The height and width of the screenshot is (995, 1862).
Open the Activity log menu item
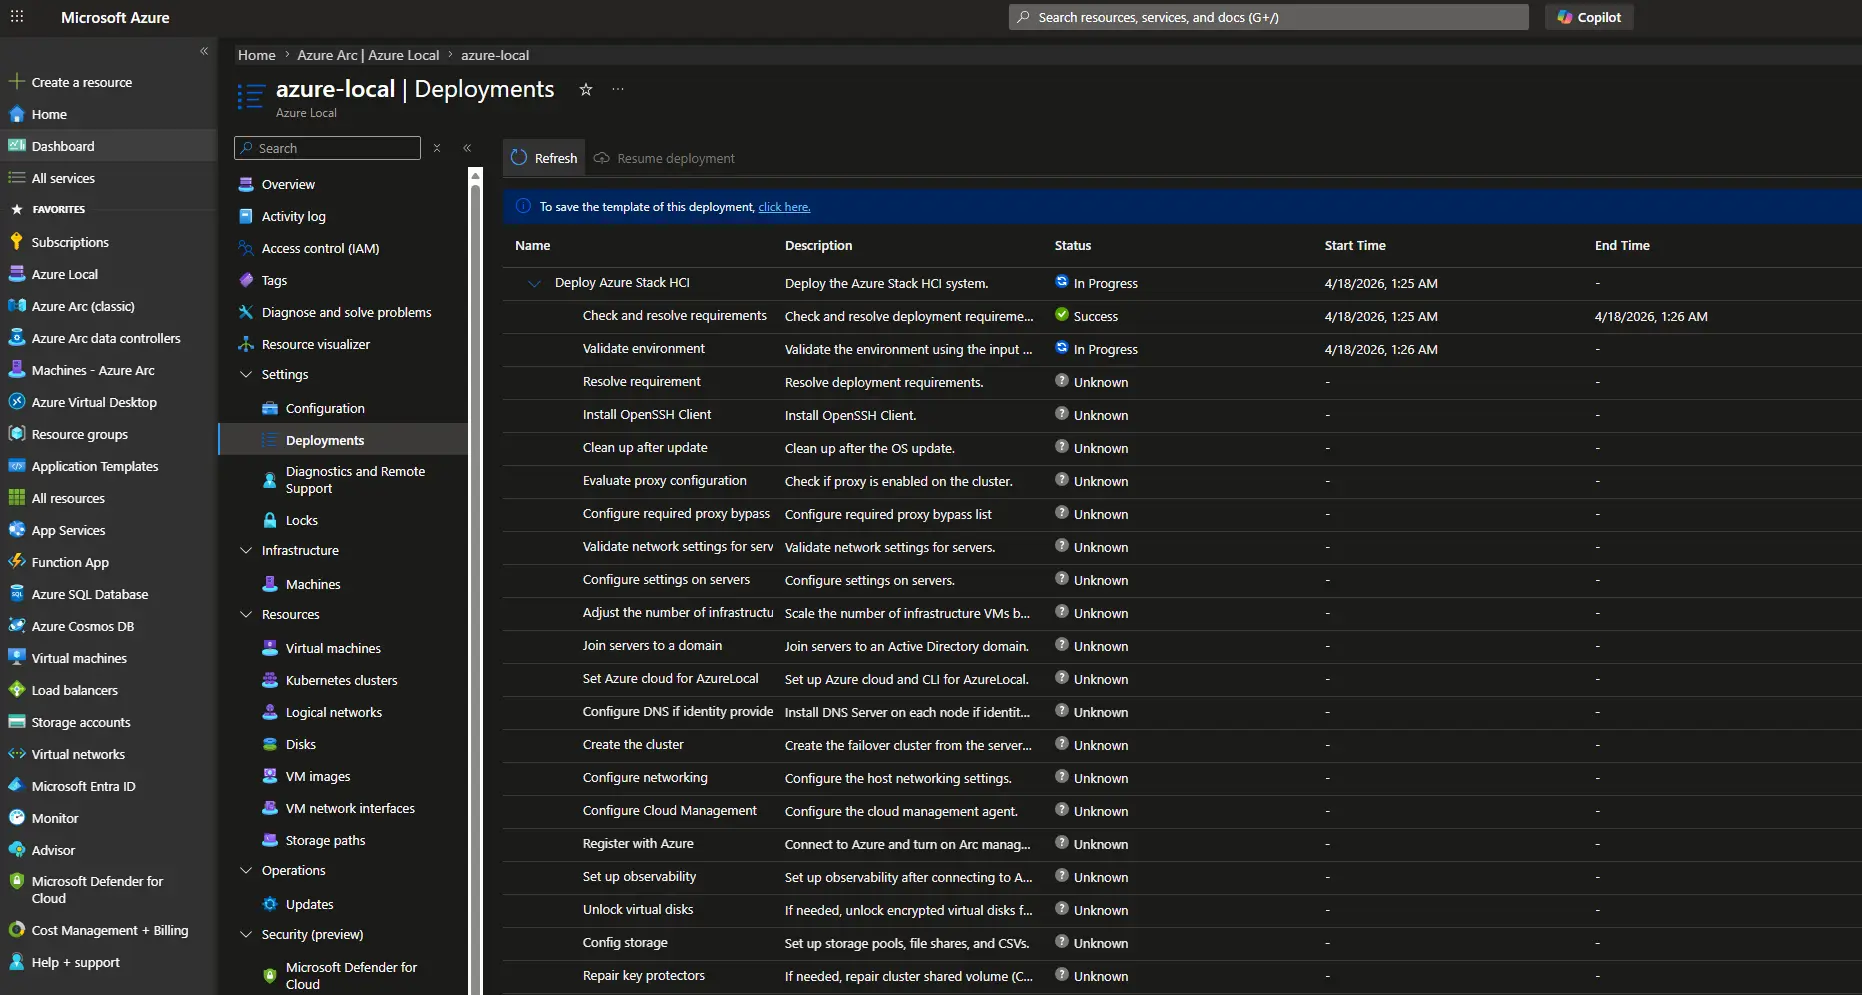[x=293, y=216]
